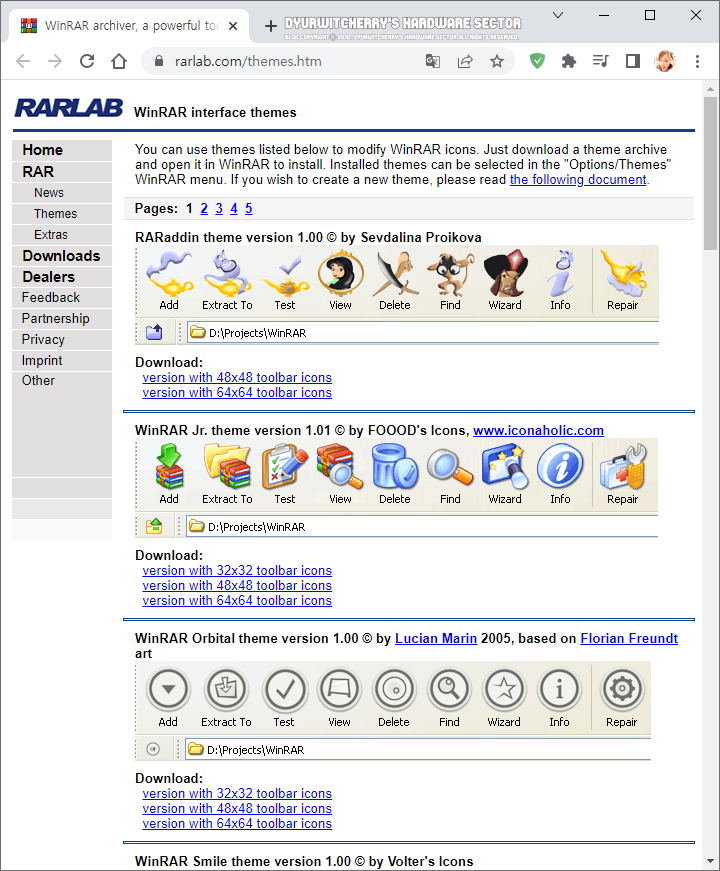The width and height of the screenshot is (720, 871).
Task: Click the WinRAR Jr. blue Info icon
Action: pyautogui.click(x=561, y=466)
